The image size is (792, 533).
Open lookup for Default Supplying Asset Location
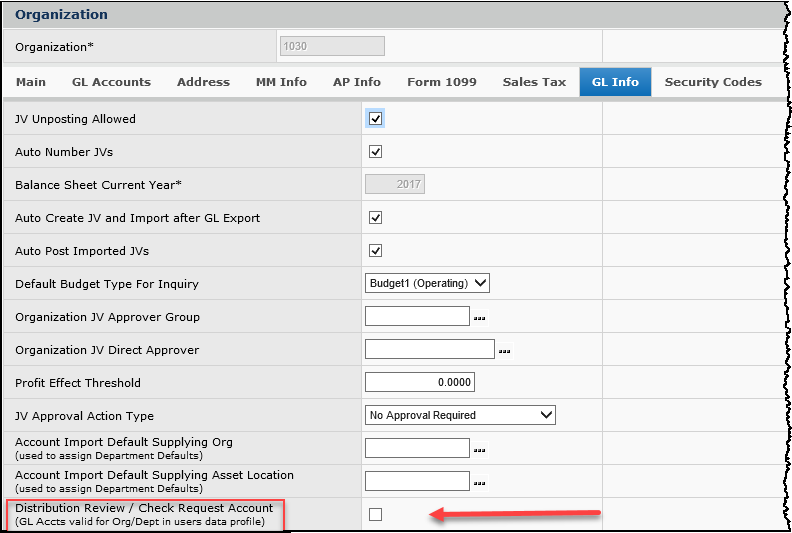(x=478, y=483)
